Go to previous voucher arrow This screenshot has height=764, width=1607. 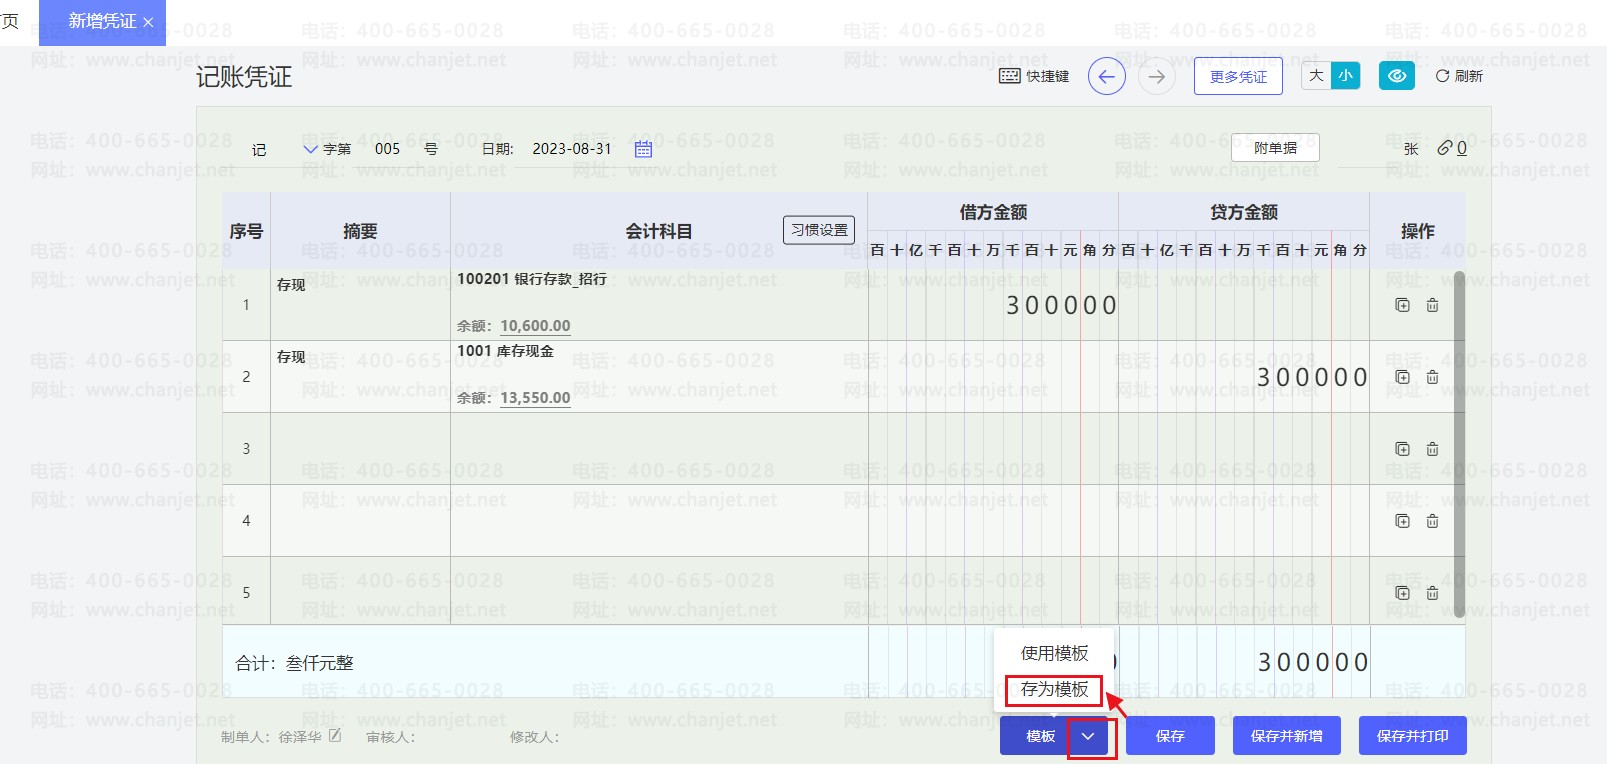(x=1106, y=77)
